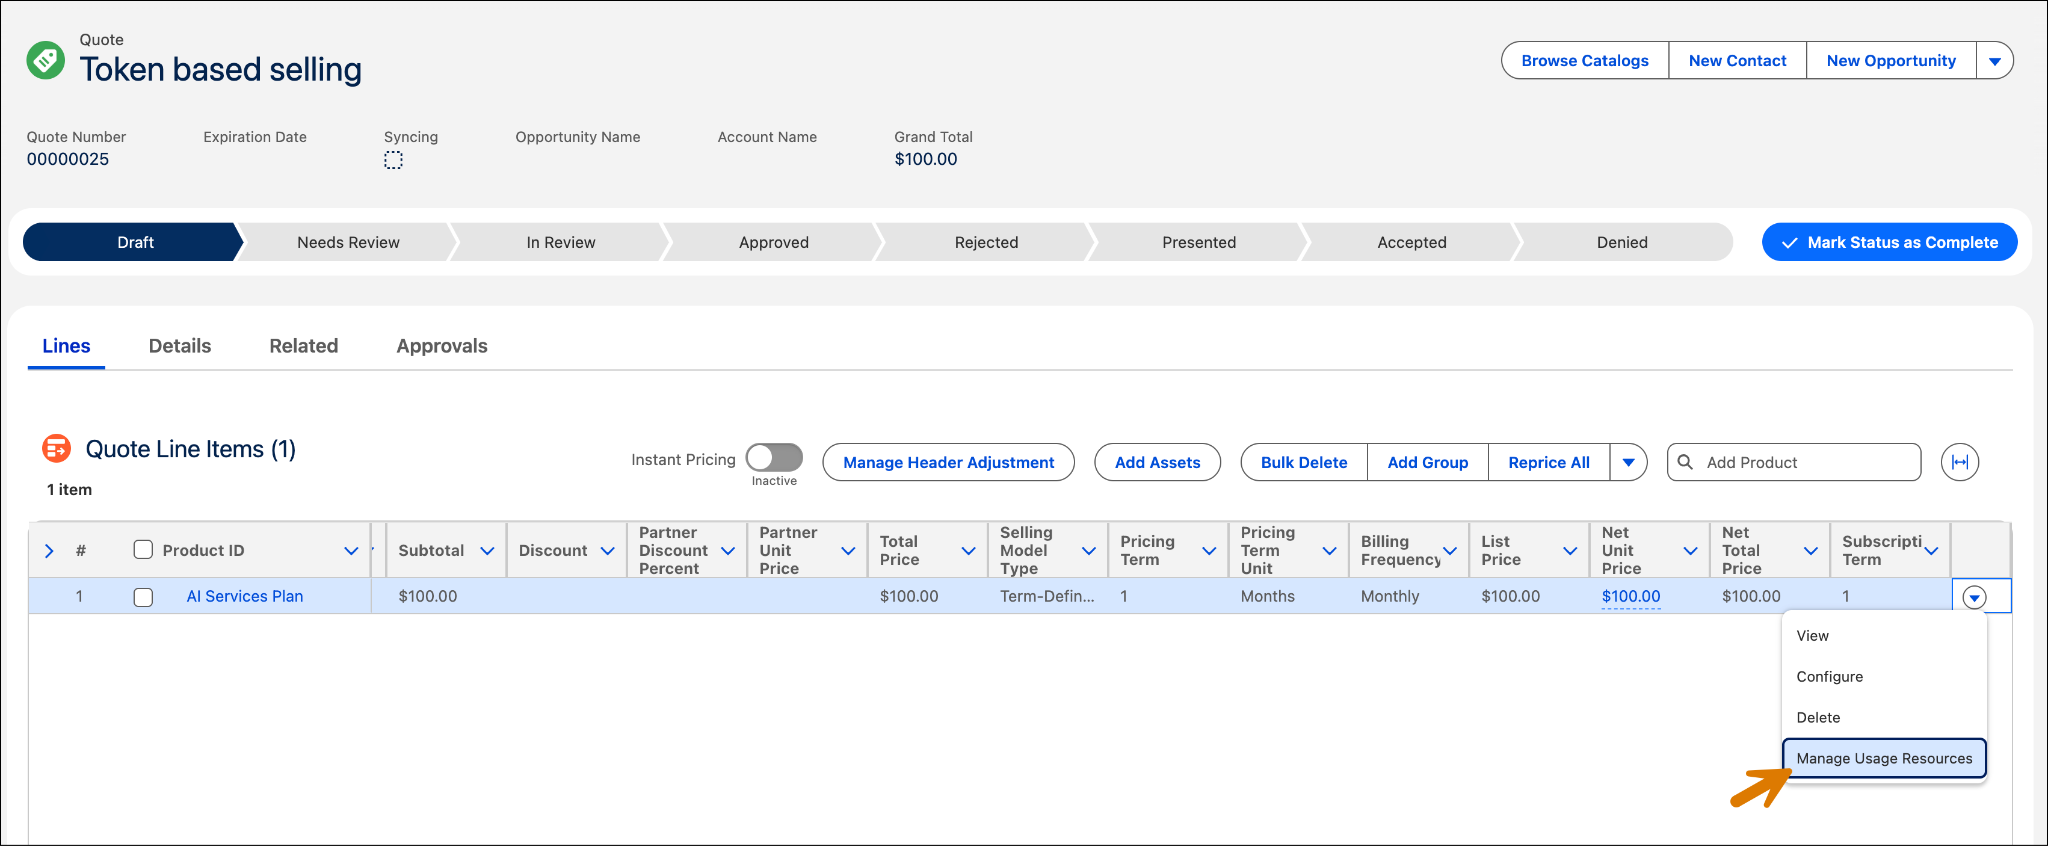
Task: Expand all rows using header chevron
Action: tap(49, 550)
